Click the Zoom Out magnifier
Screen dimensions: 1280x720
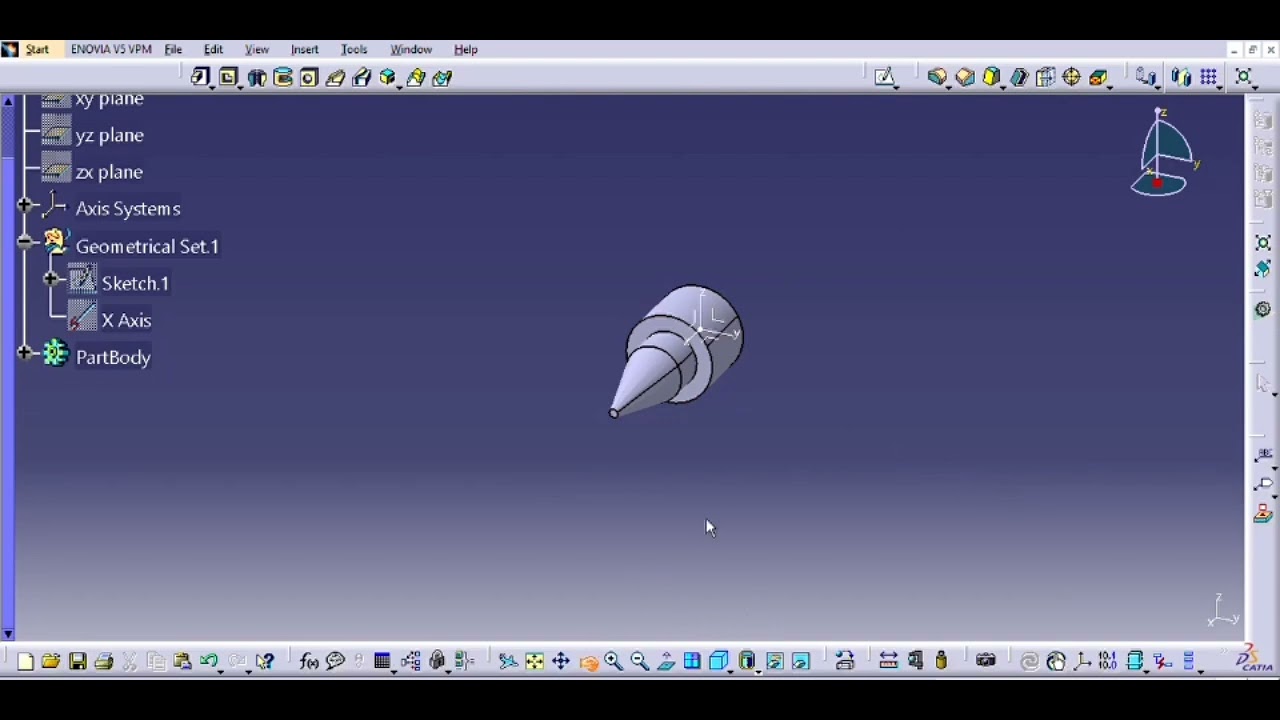coord(640,661)
